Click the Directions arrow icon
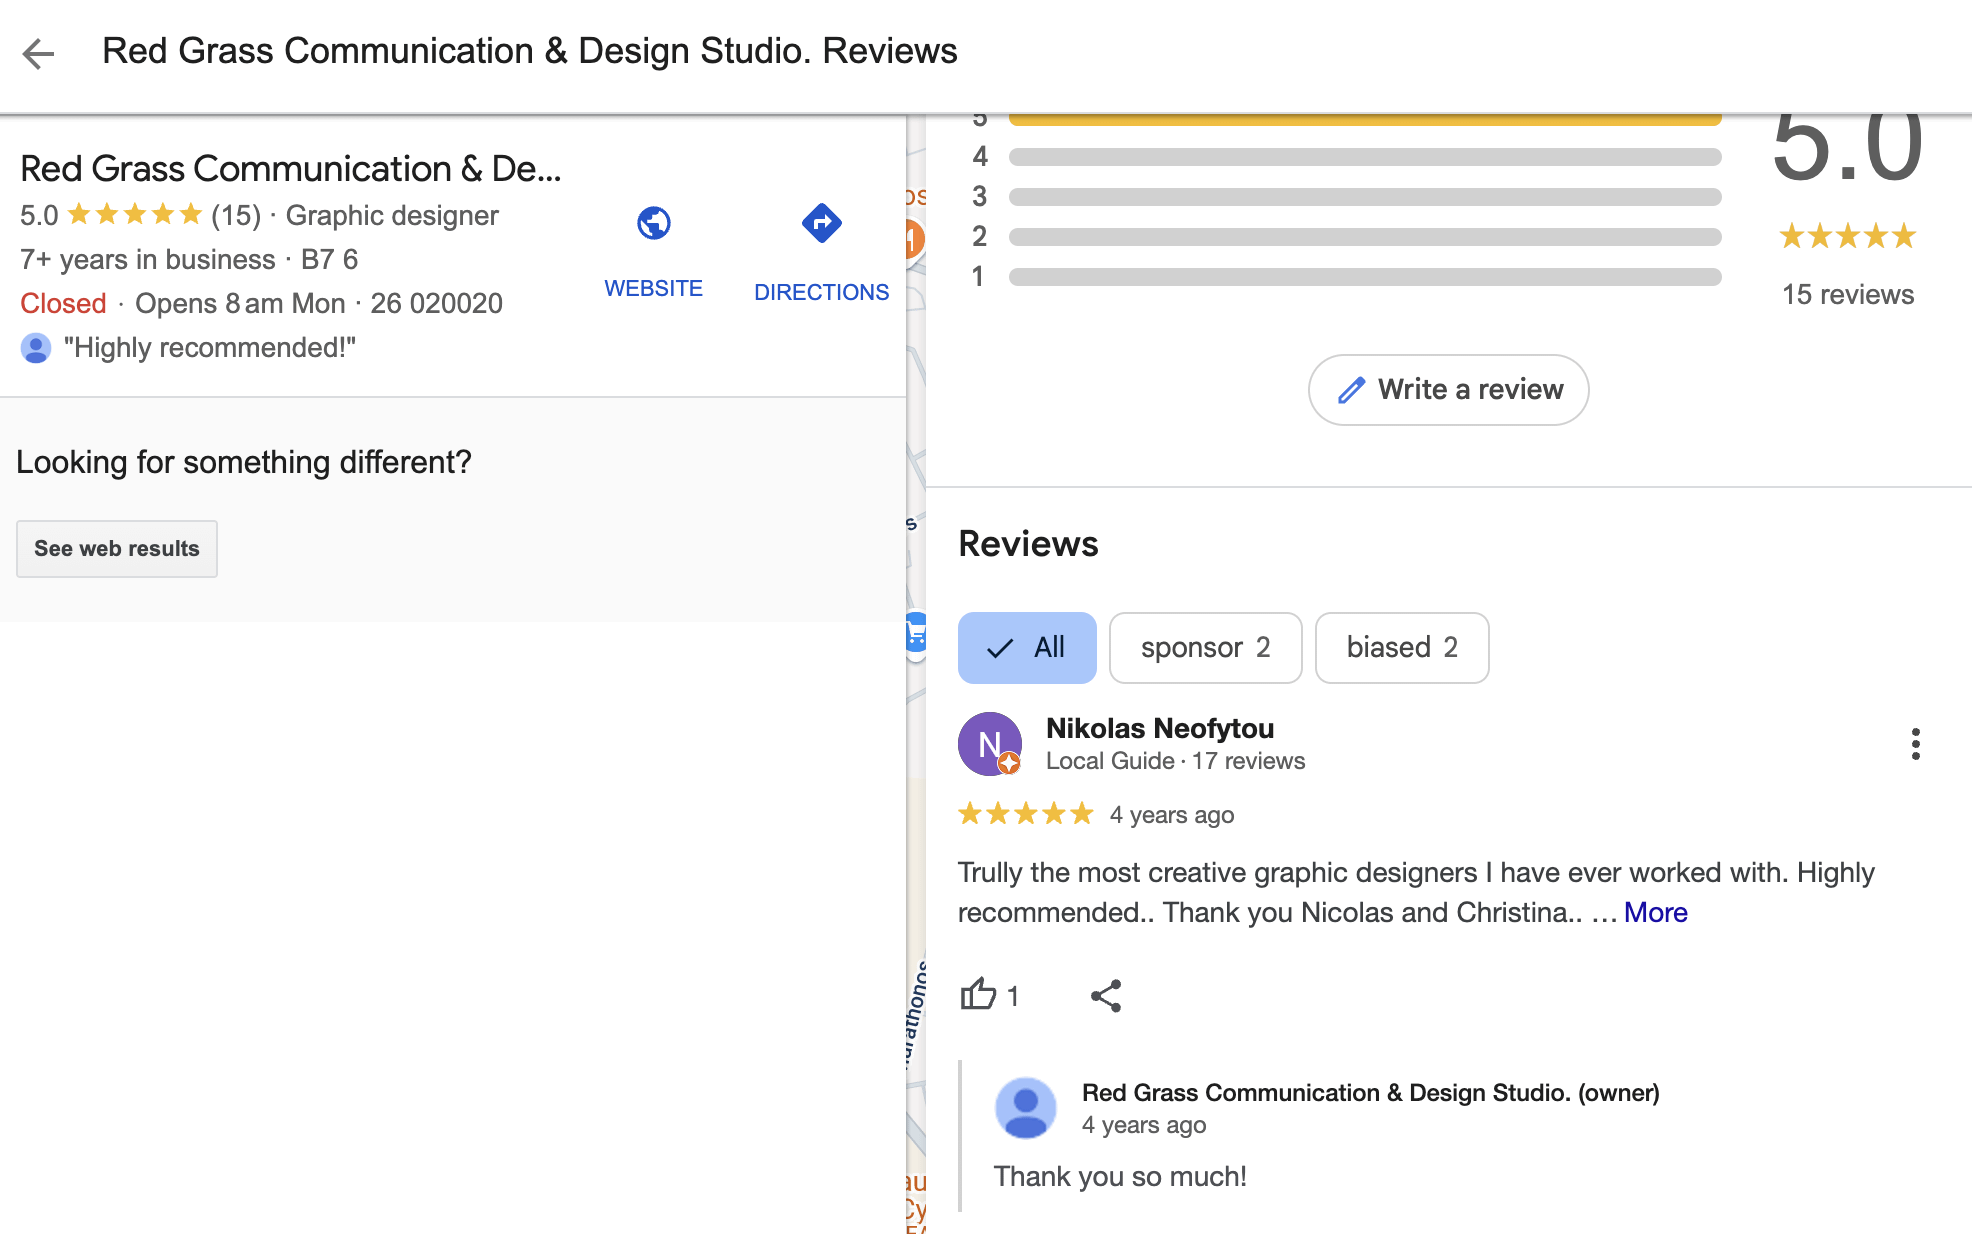The height and width of the screenshot is (1234, 1972). point(821,223)
